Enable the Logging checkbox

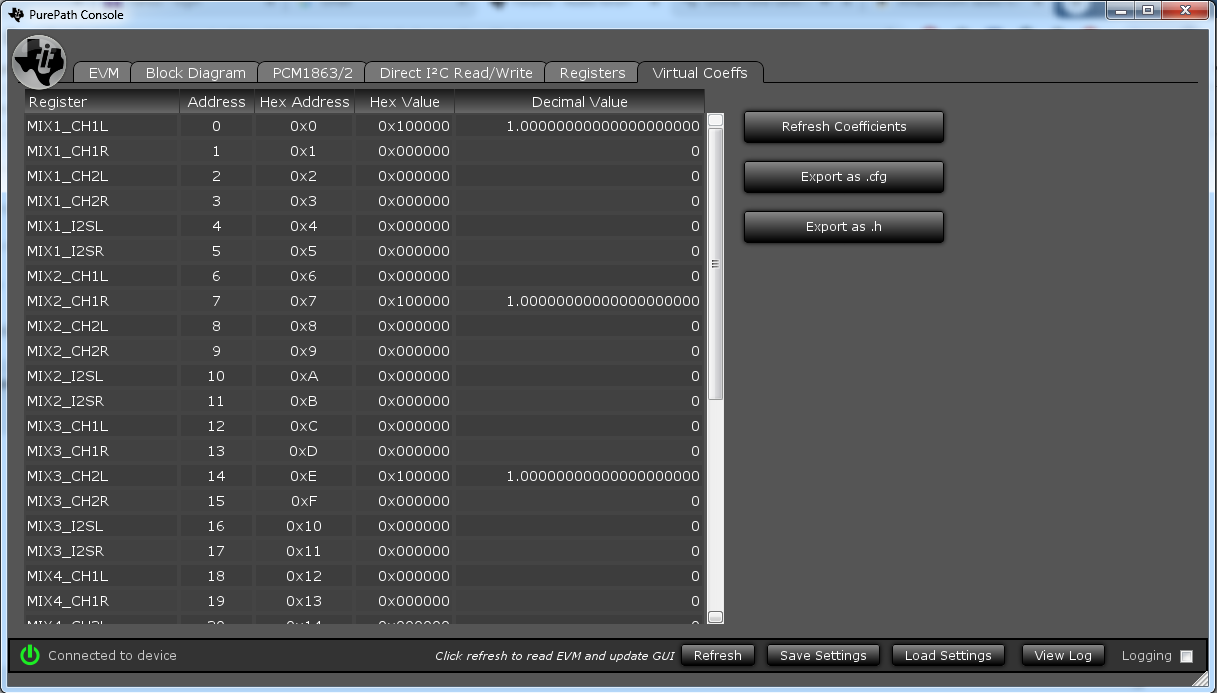(1186, 656)
